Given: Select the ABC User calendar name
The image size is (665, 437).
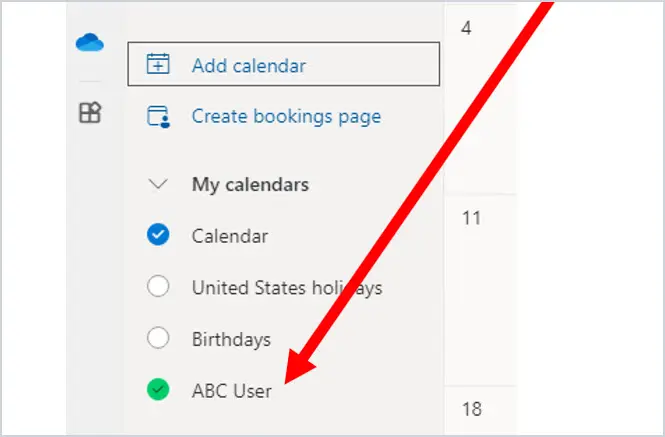Looking at the screenshot, I should (232, 392).
